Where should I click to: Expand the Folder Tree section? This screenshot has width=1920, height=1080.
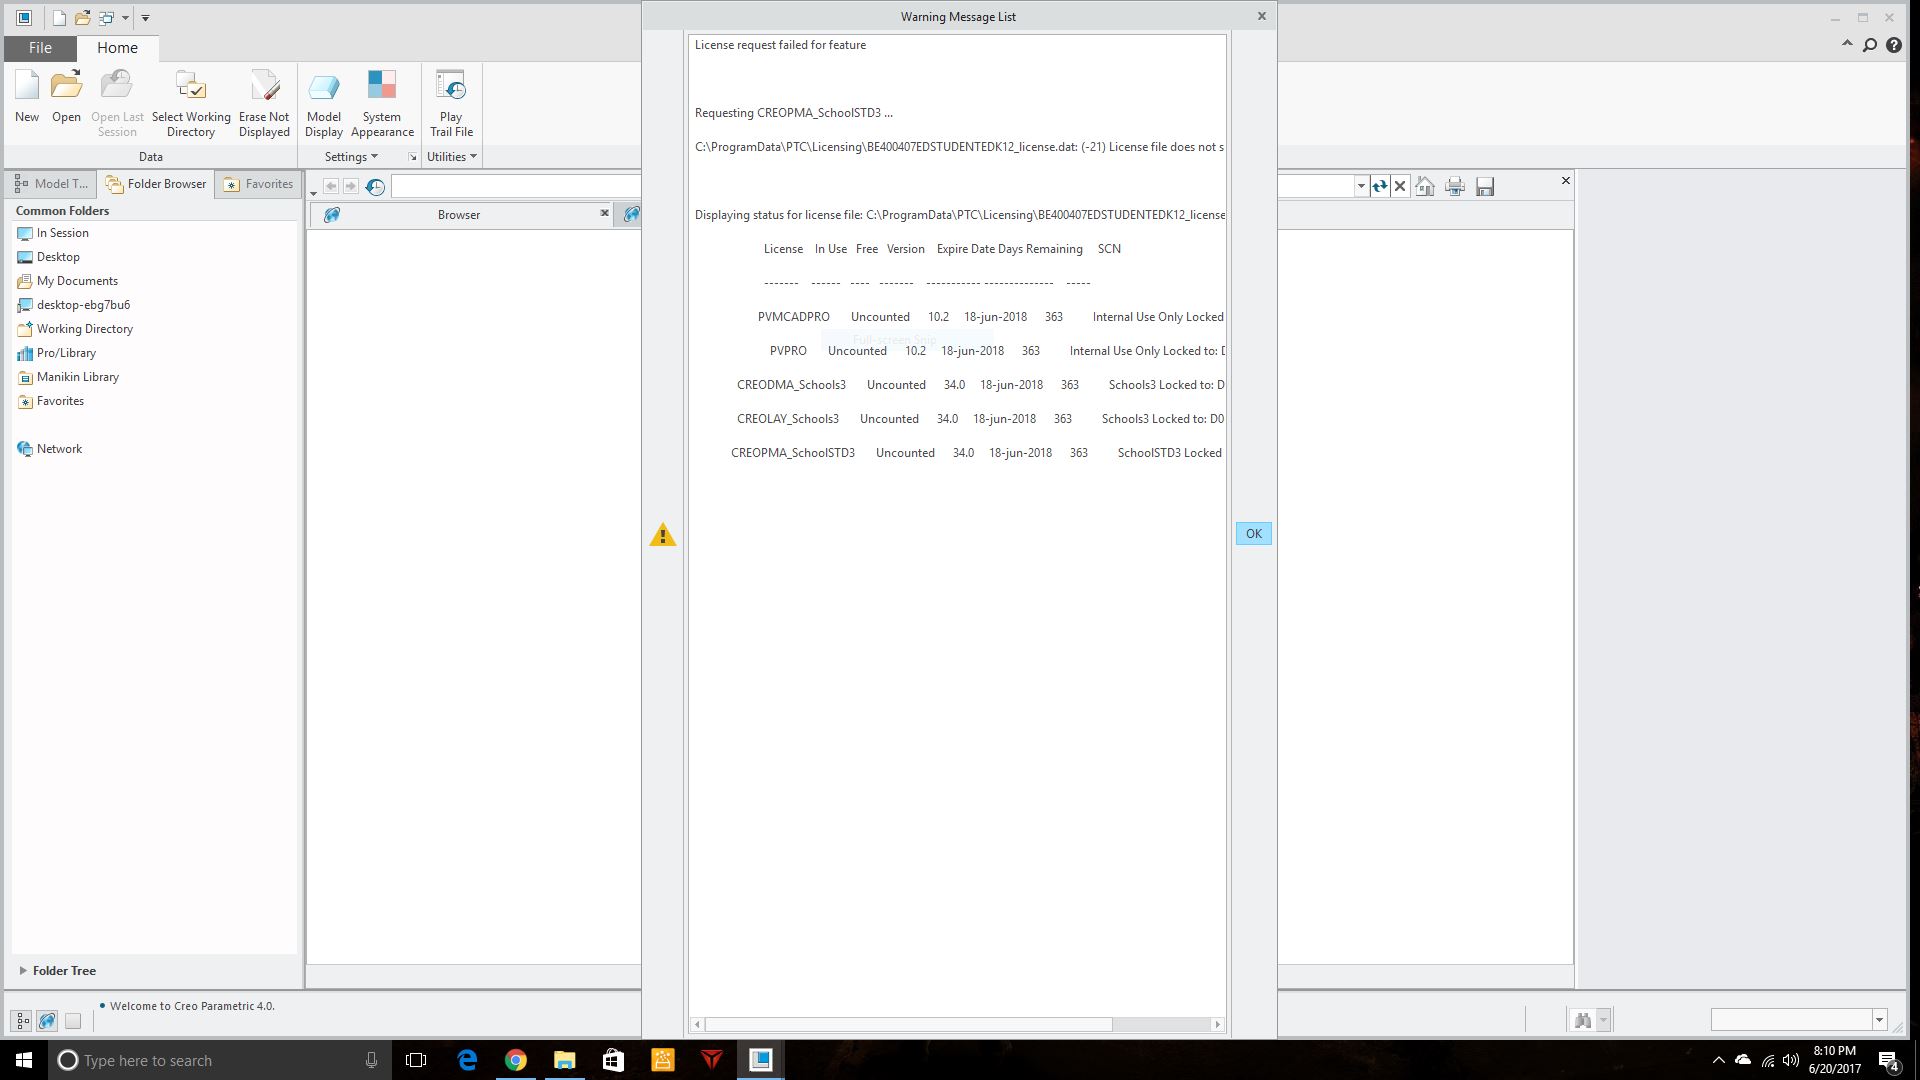(x=23, y=971)
